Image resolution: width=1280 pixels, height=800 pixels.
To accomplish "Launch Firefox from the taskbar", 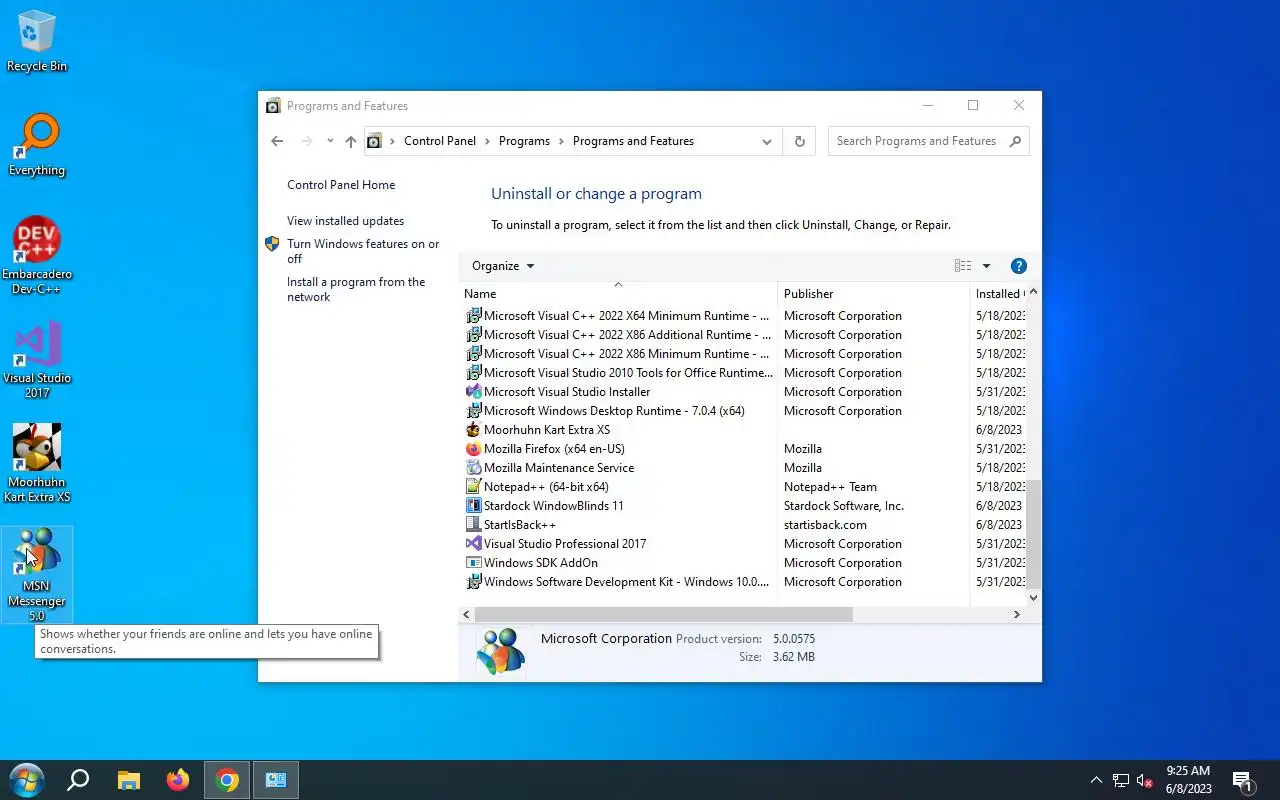I will (178, 780).
